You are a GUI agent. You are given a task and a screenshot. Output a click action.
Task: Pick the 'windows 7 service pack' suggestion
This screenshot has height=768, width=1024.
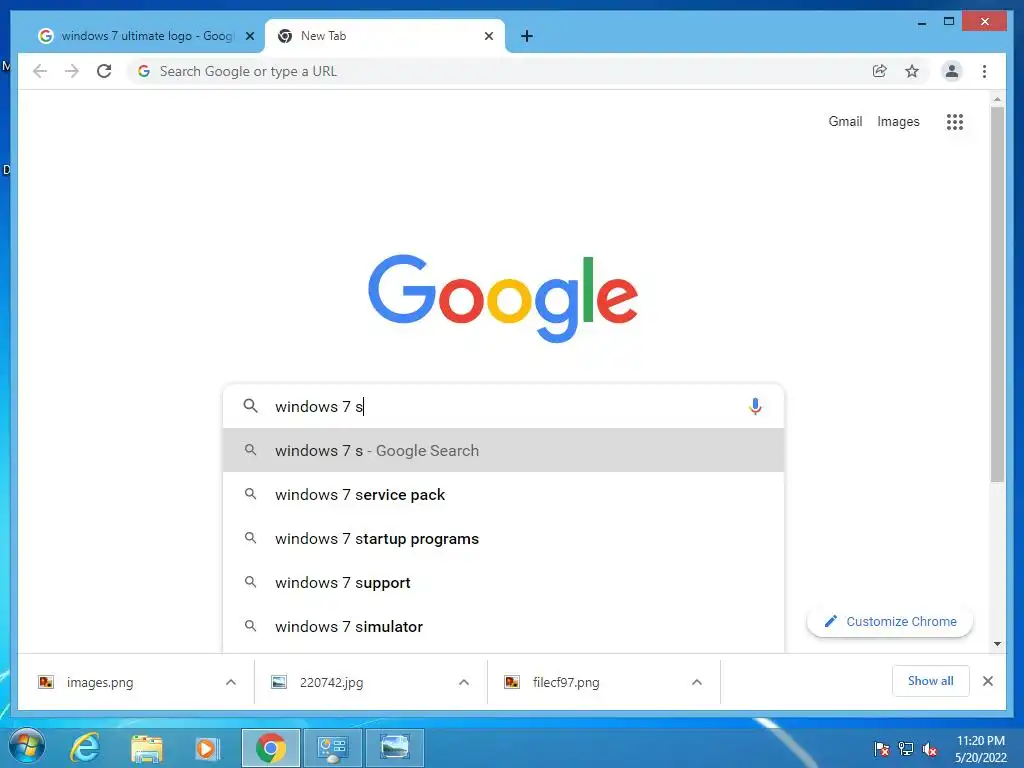point(503,494)
